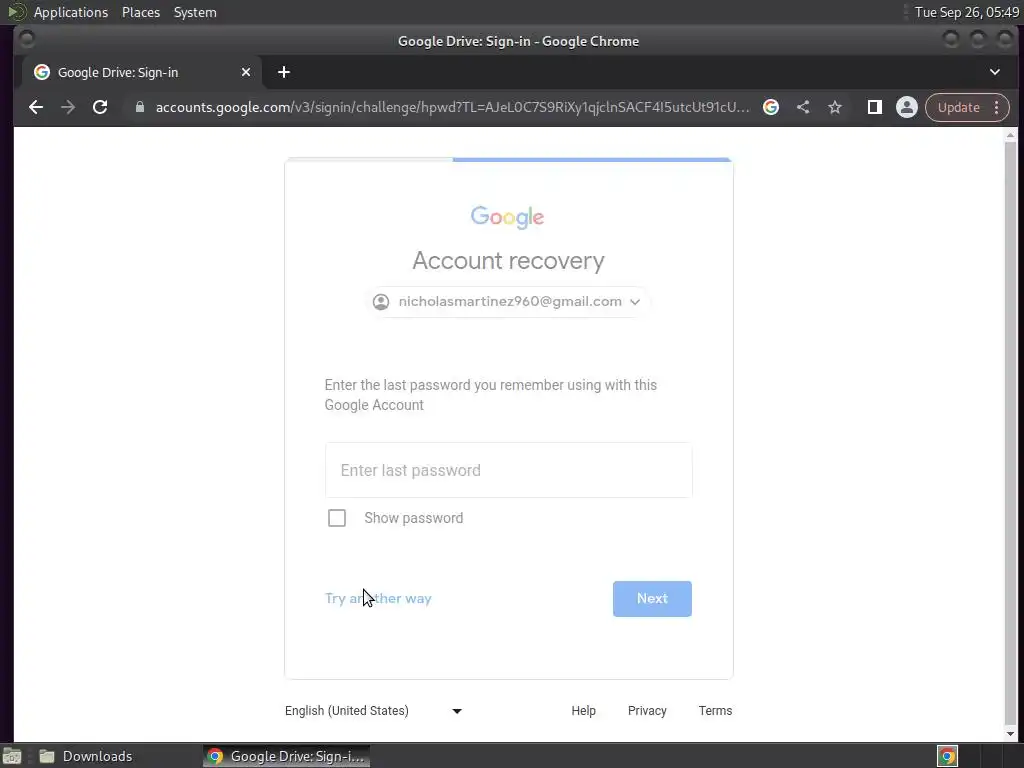
Task: Open the Help link
Action: click(583, 711)
